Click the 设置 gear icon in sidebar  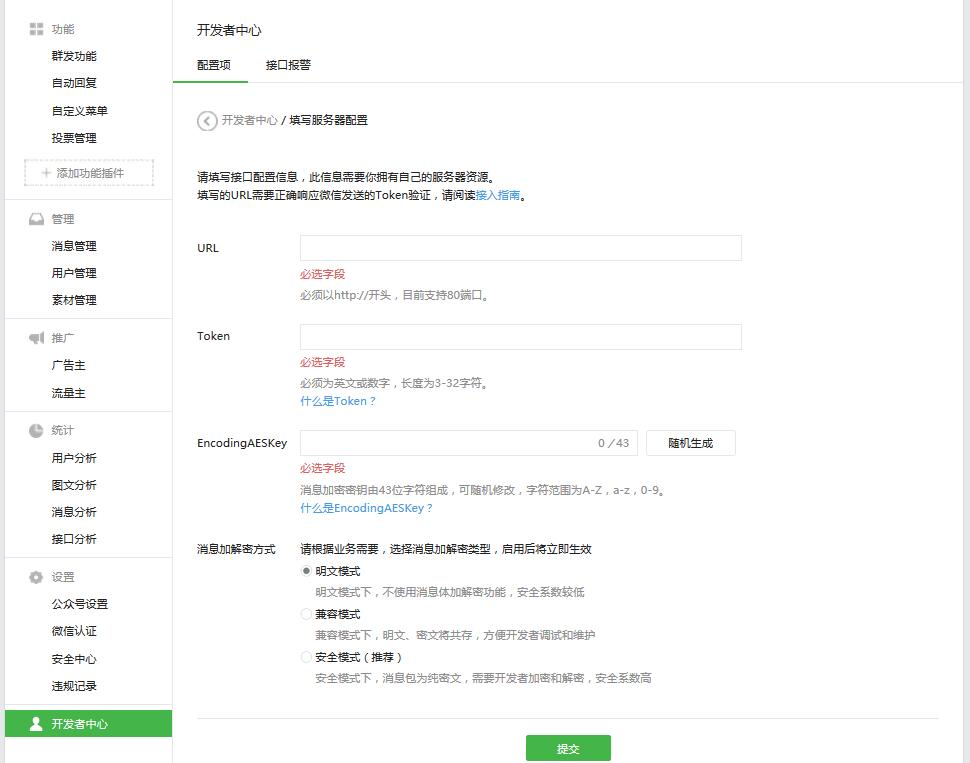[36, 577]
